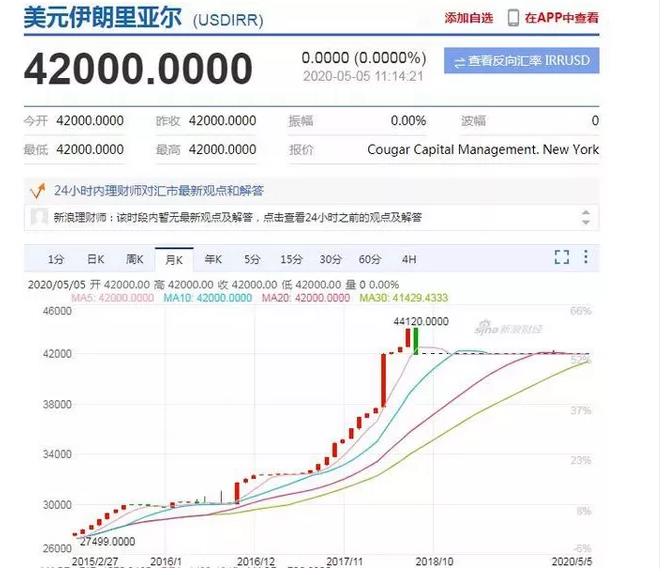Click the 今开 42000.0000 value
Image resolution: width=671 pixels, height=575 pixels.
[x=90, y=121]
